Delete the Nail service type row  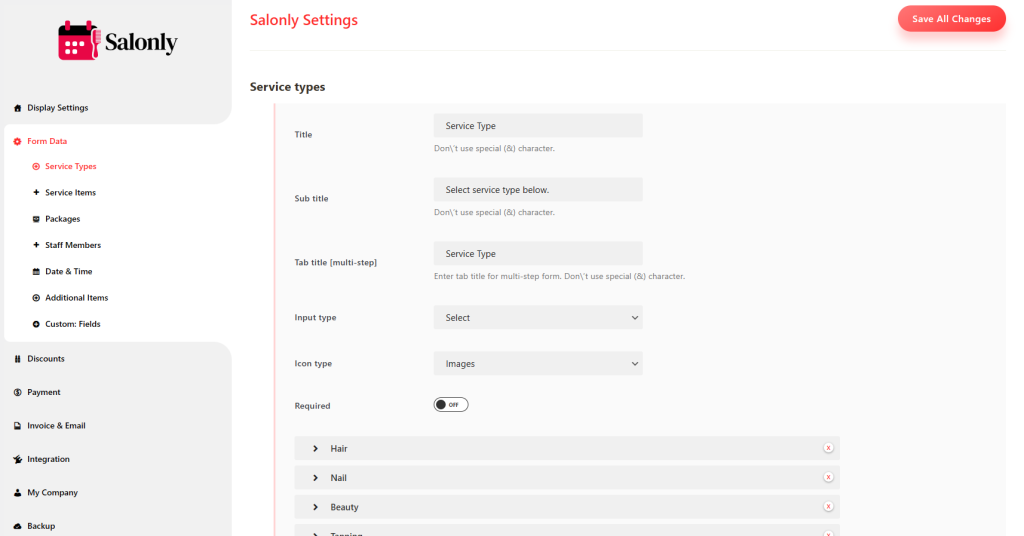[828, 478]
